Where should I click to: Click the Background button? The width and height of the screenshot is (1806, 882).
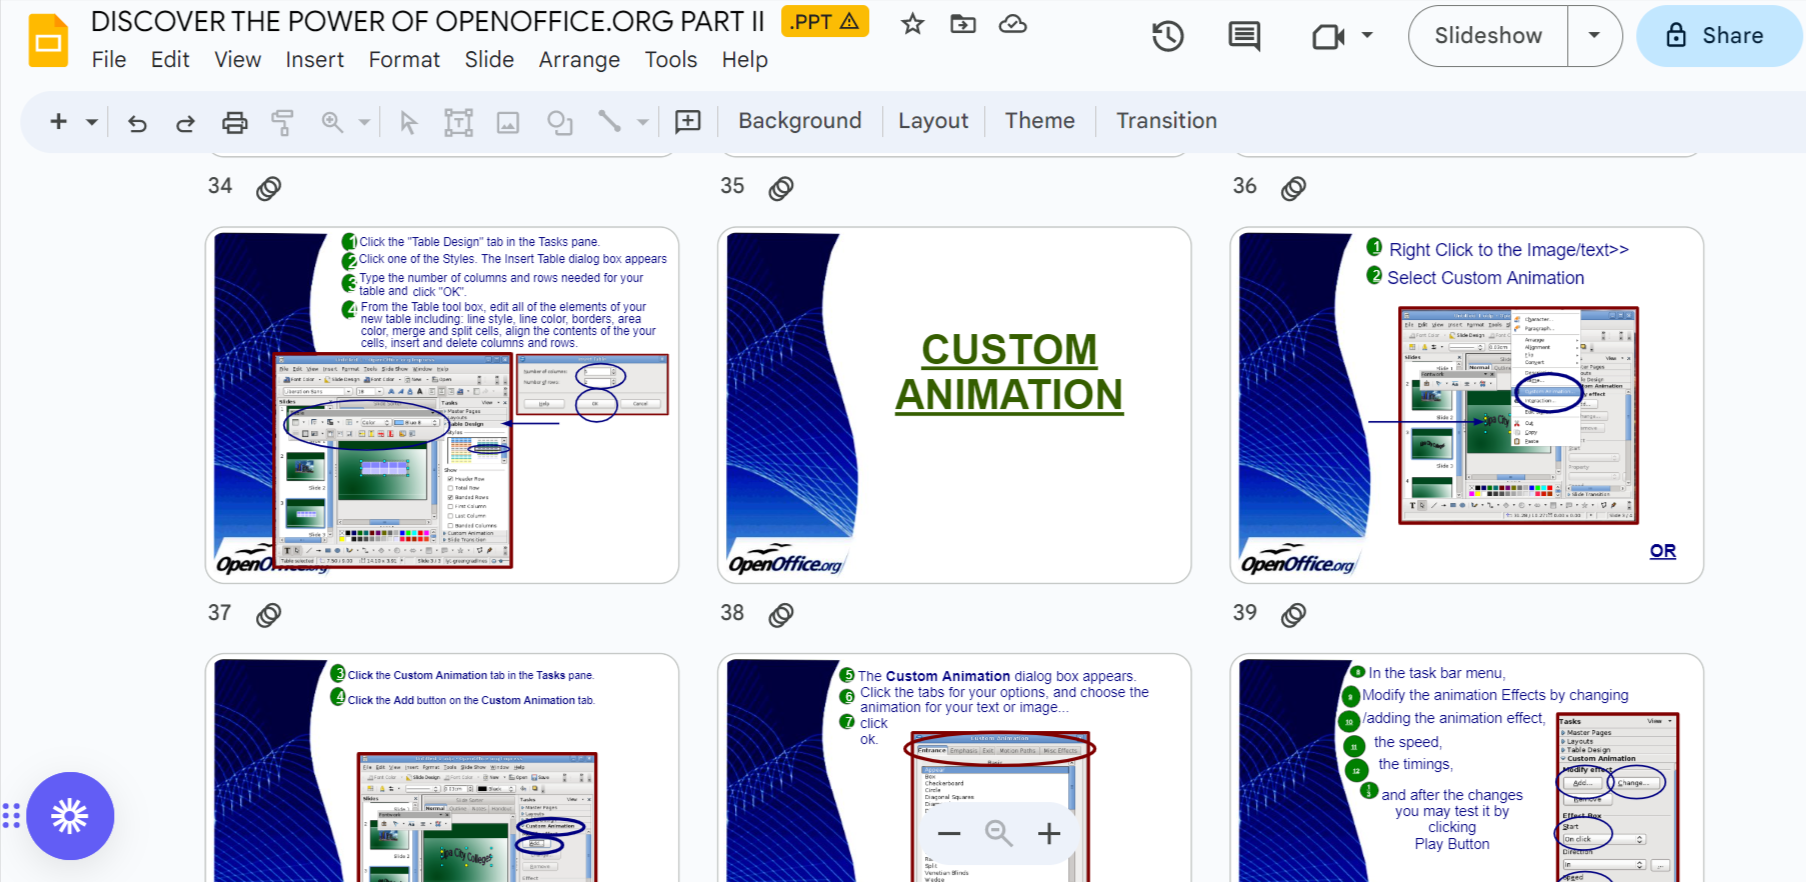point(800,121)
